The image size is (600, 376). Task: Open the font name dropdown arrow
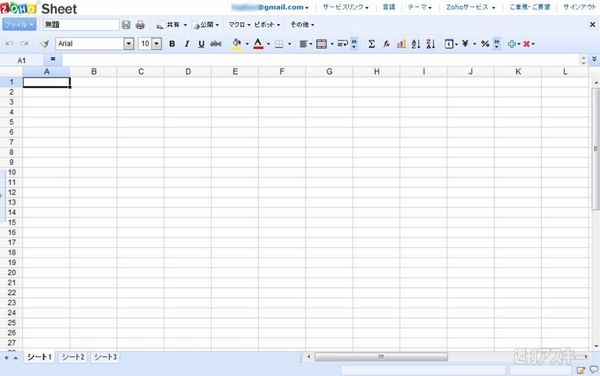(129, 44)
